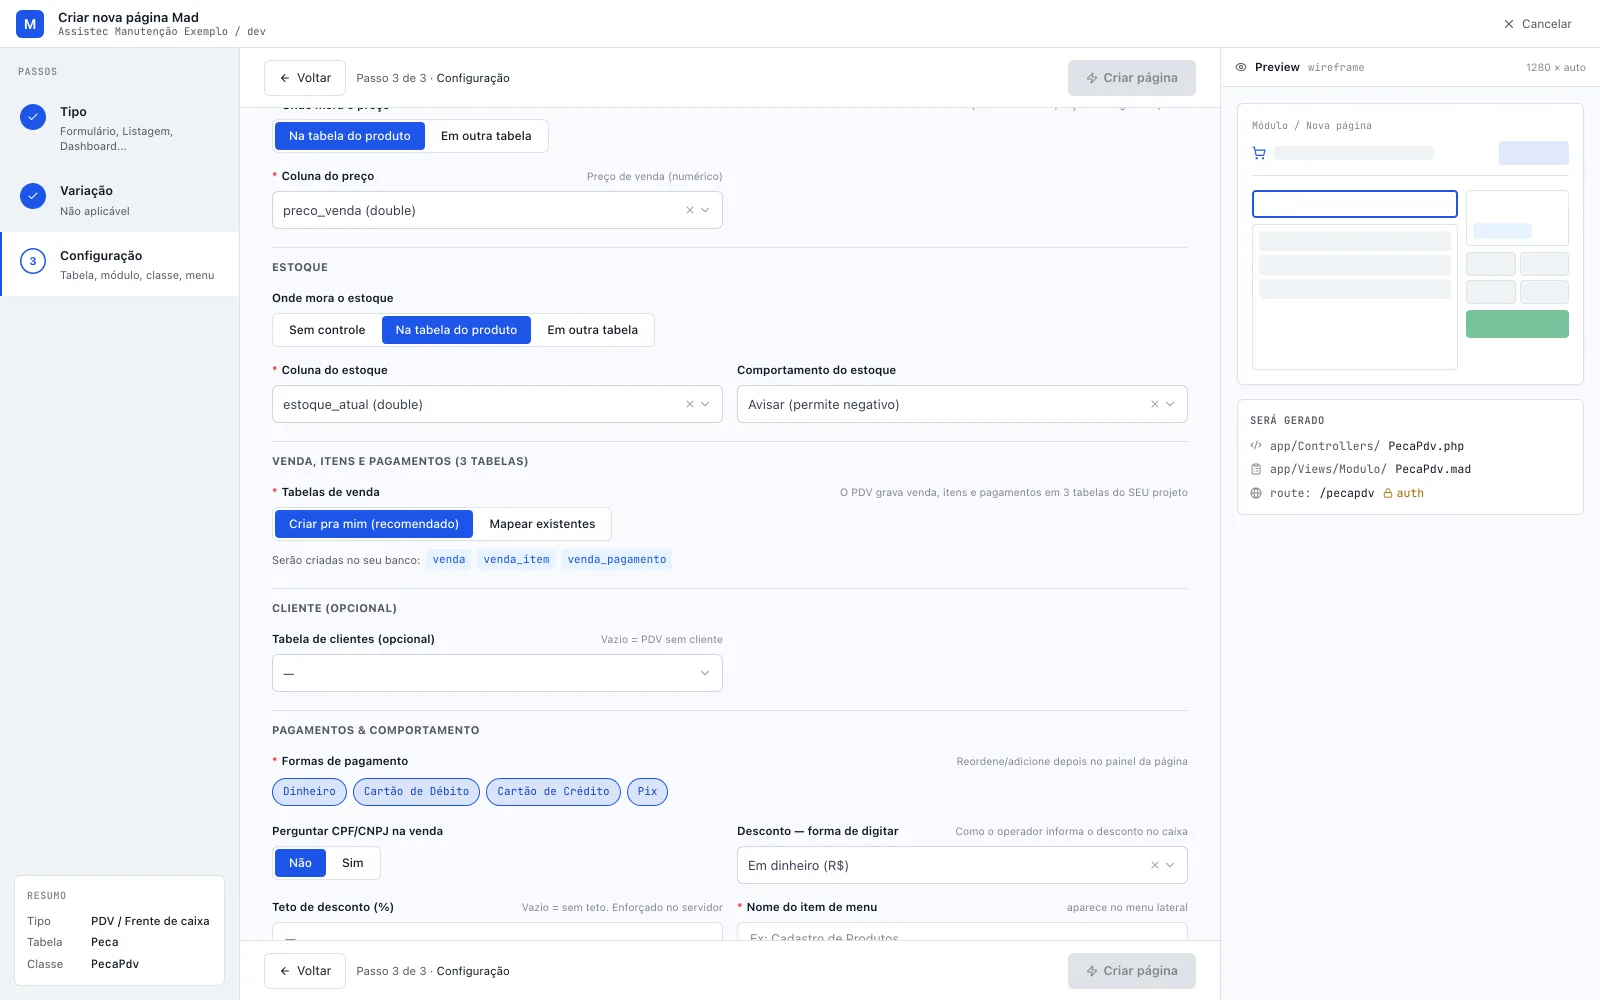
Task: Open Tabela de clientes dropdown
Action: pyautogui.click(x=497, y=673)
